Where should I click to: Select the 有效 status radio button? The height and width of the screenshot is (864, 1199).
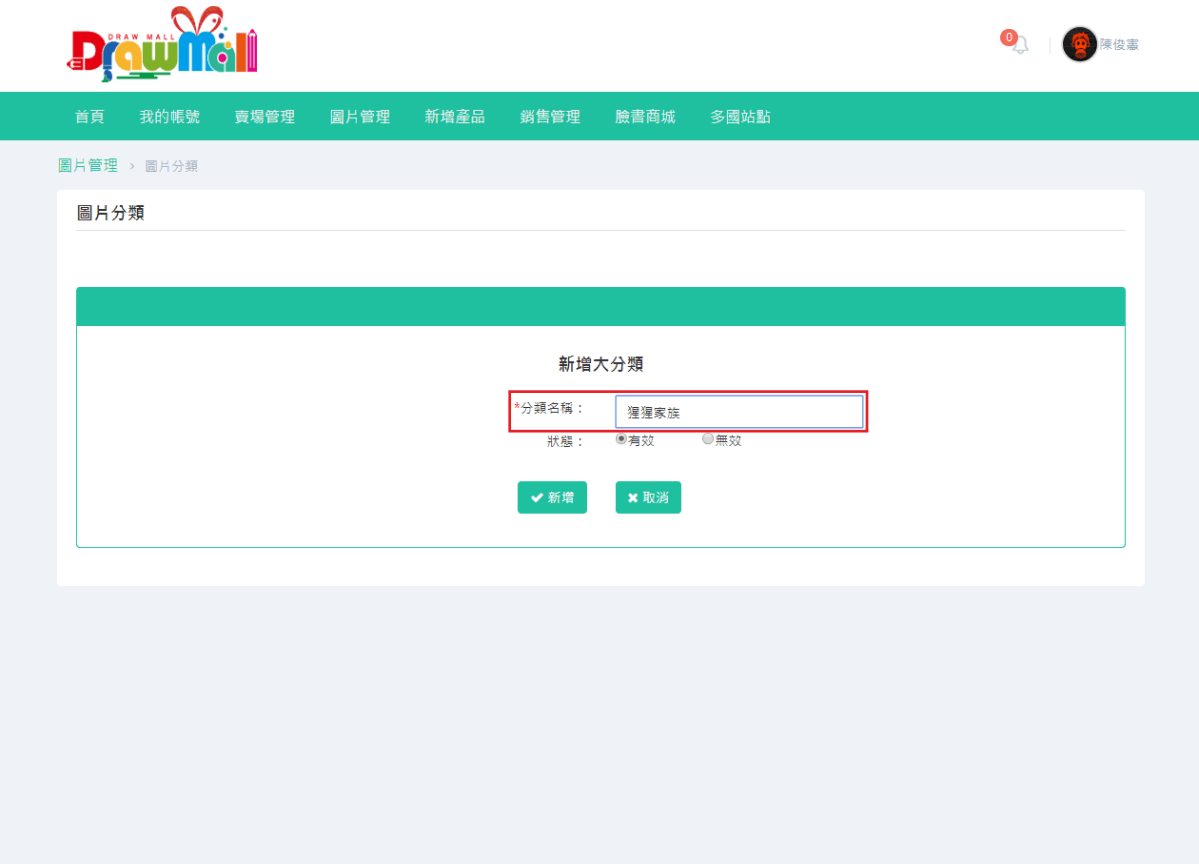tap(621, 438)
